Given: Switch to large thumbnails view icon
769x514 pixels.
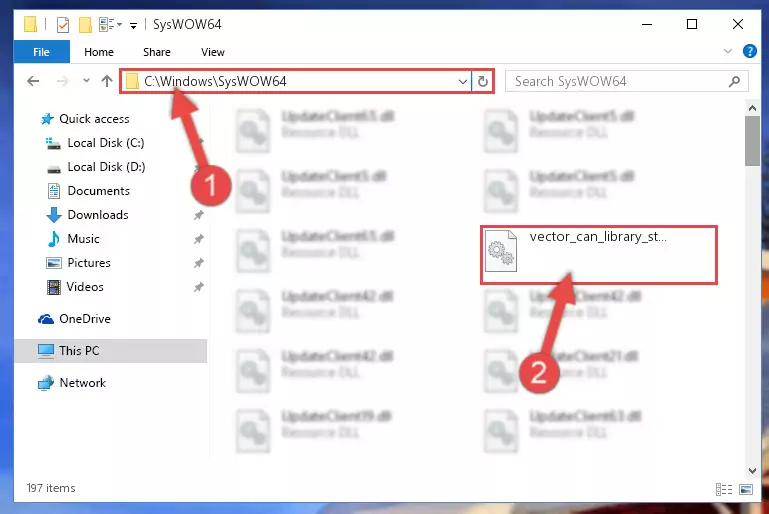Looking at the screenshot, I should point(746,489).
